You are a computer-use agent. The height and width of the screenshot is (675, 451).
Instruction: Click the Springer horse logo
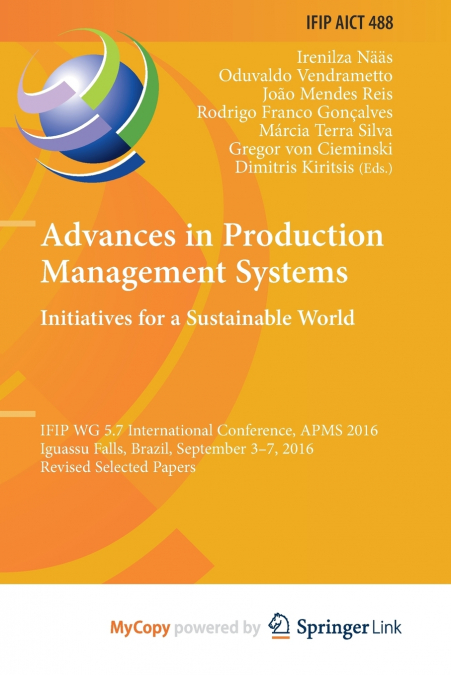tap(279, 626)
